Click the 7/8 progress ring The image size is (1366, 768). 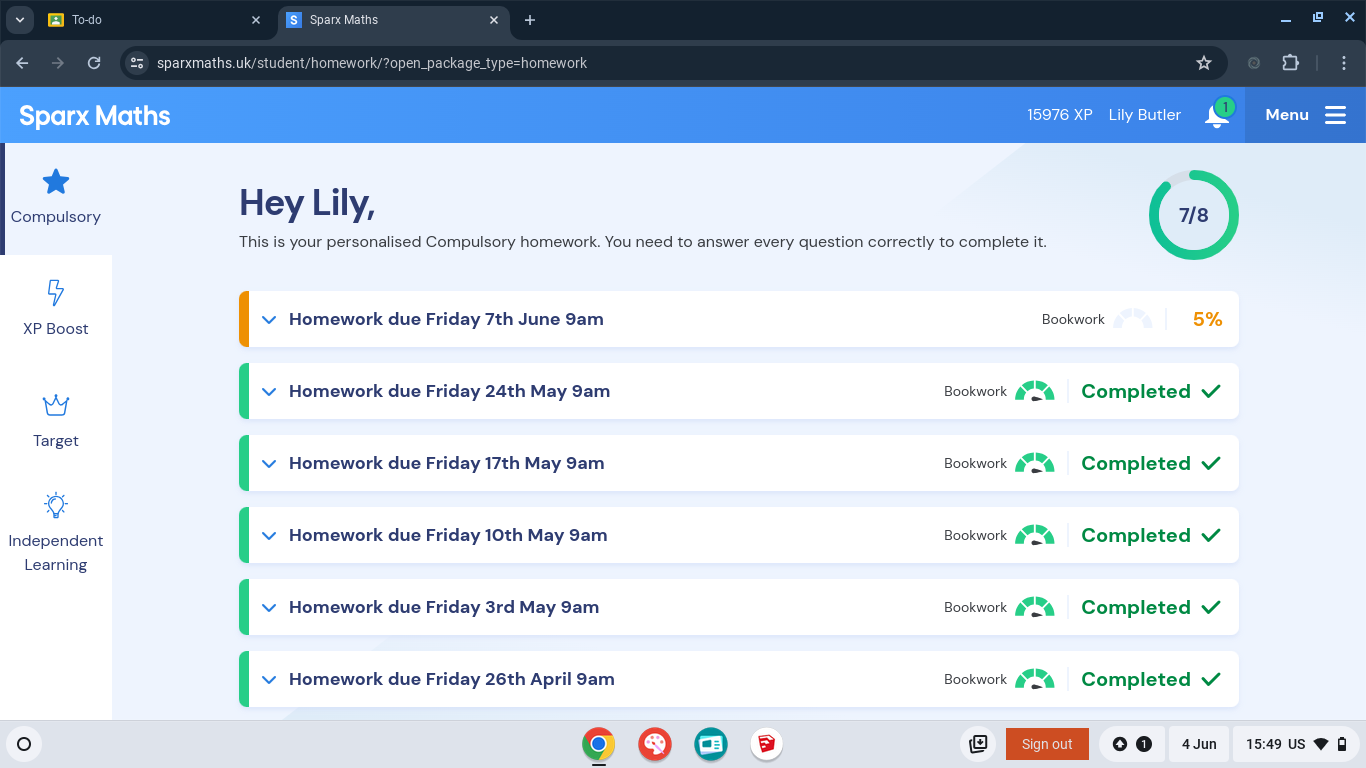pos(1193,216)
